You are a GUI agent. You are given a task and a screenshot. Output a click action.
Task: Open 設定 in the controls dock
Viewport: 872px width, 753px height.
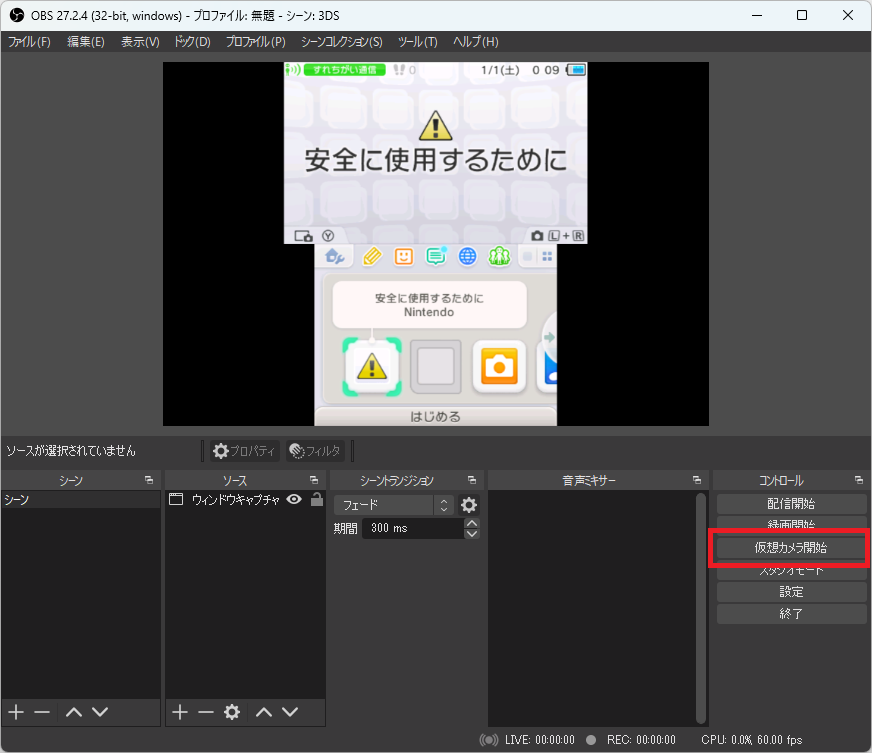[791, 592]
